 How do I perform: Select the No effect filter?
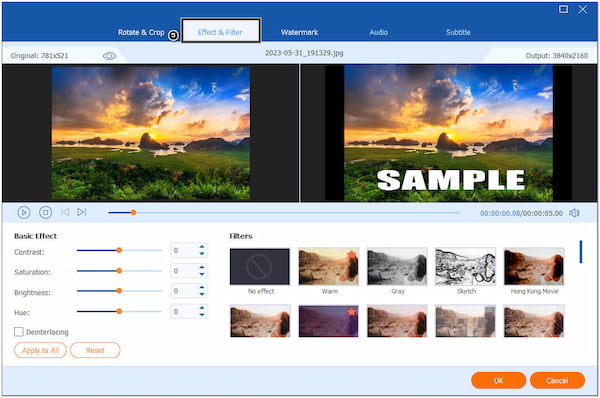(x=260, y=267)
